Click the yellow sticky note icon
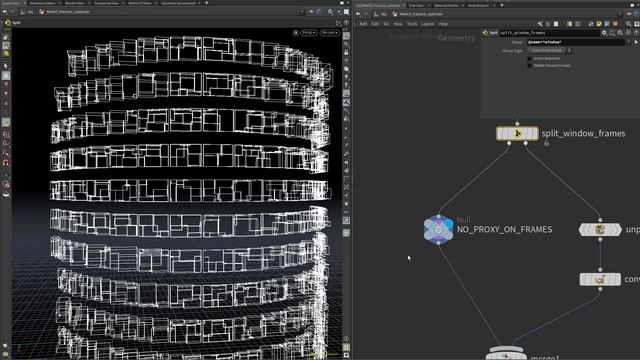This screenshot has width=640, height=360. [x=599, y=24]
